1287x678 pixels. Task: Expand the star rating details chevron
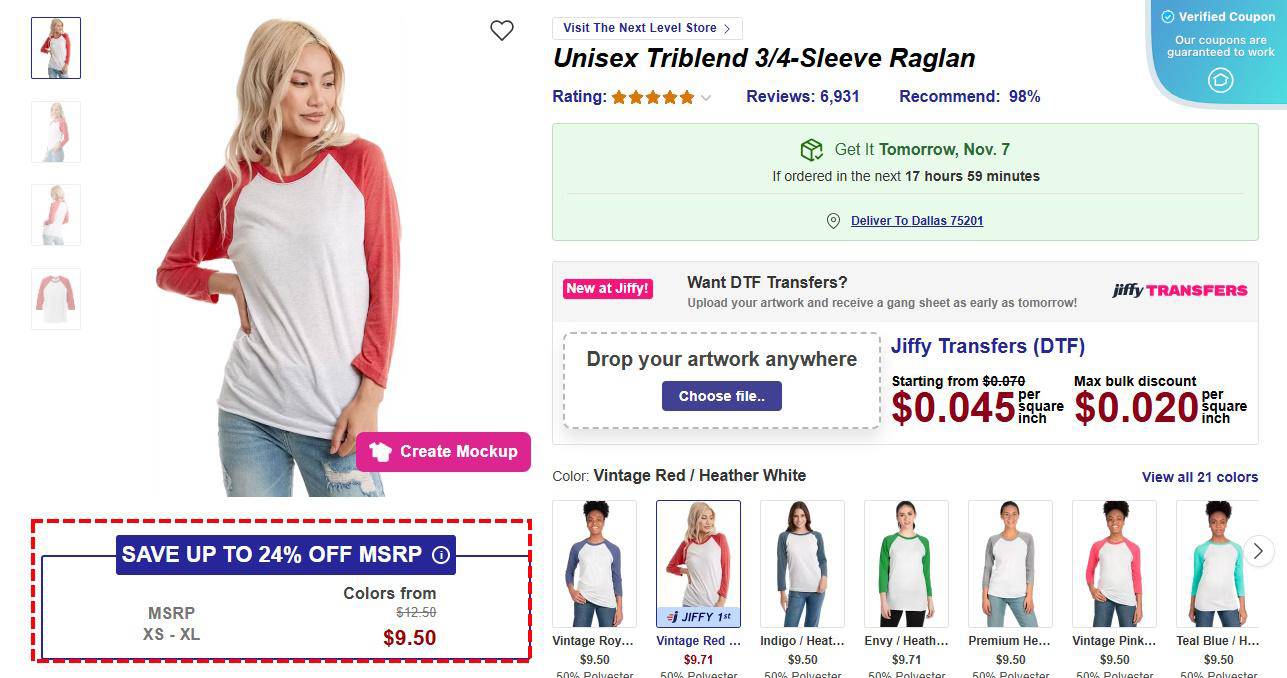(706, 97)
